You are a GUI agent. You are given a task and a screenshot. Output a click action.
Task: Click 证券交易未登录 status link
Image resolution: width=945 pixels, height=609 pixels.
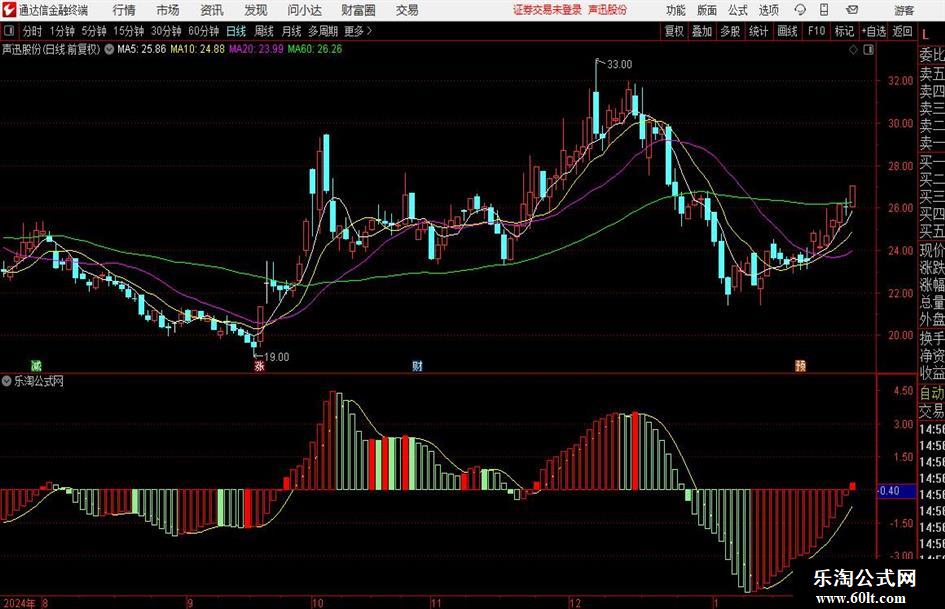tap(547, 10)
